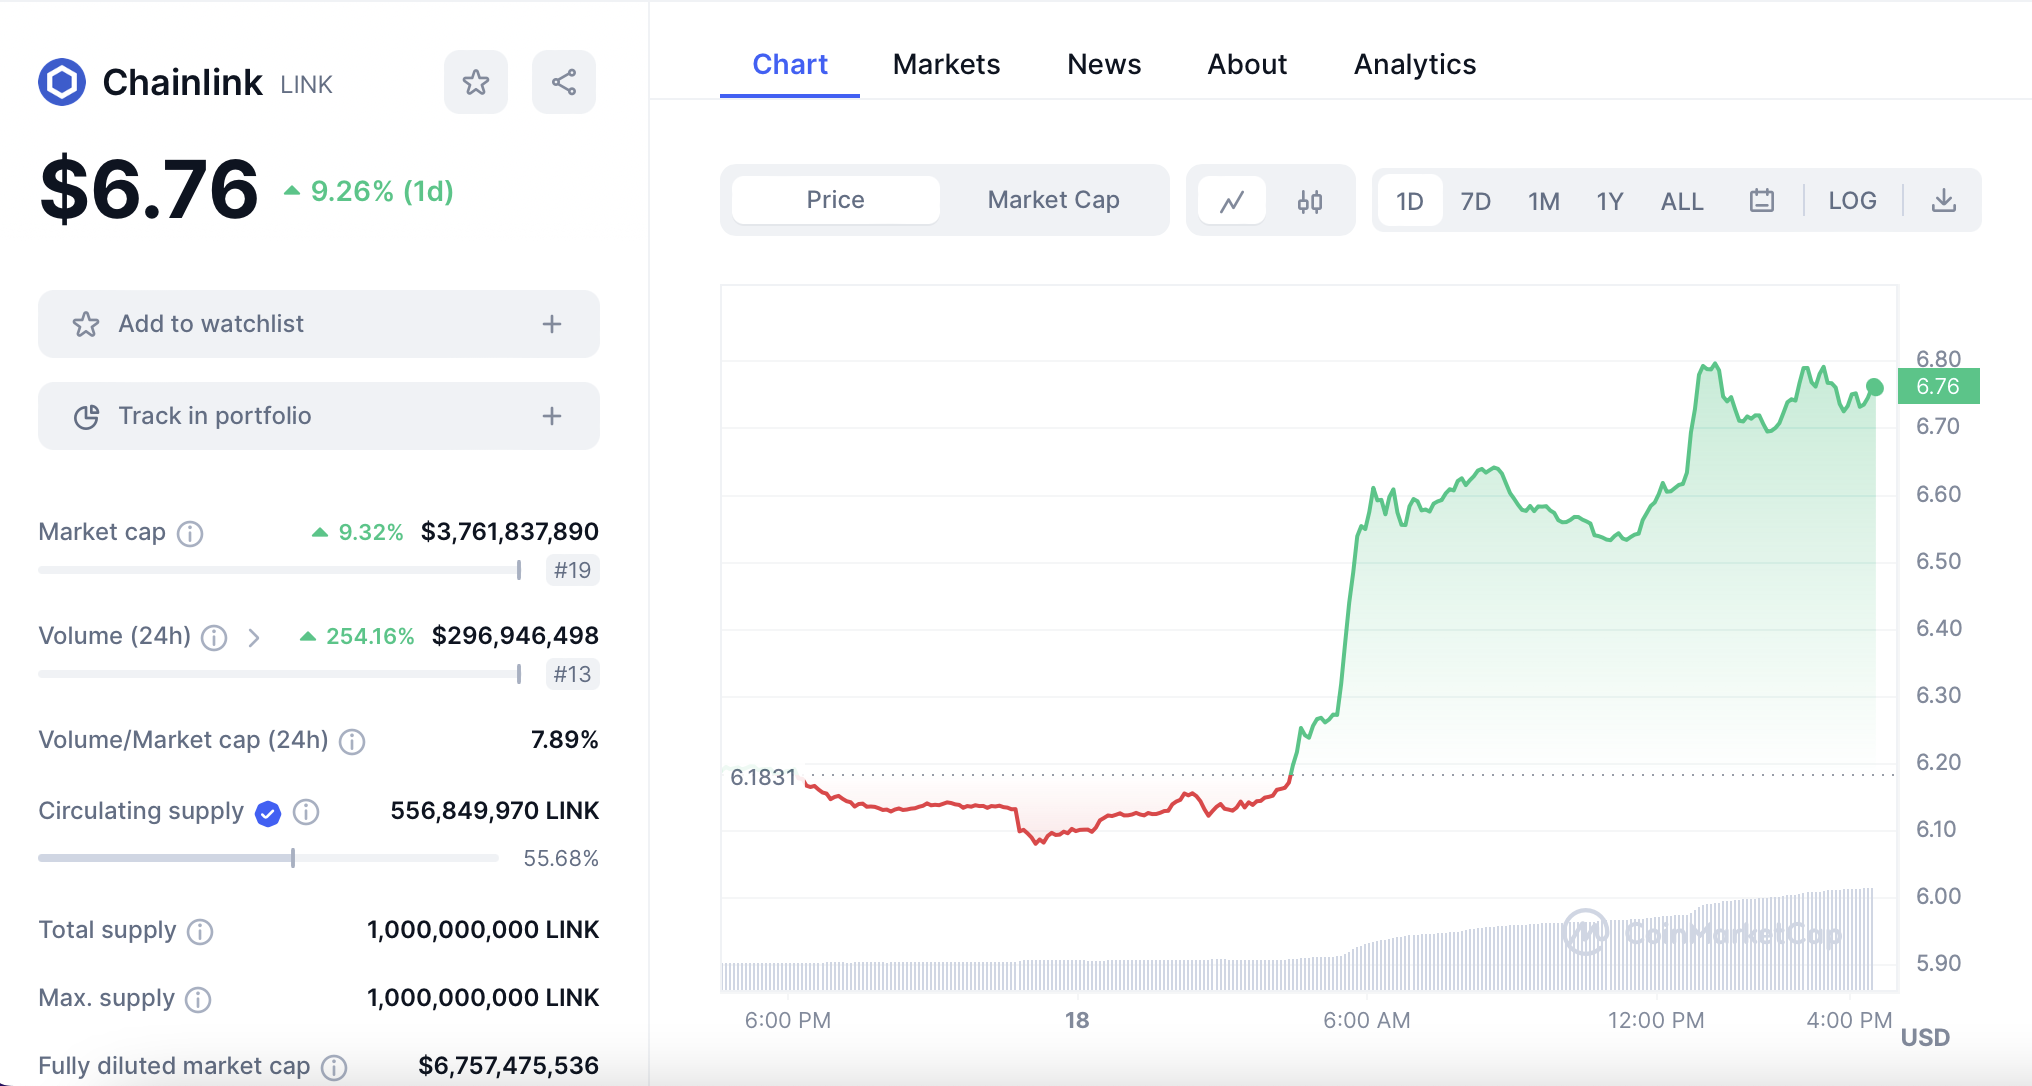This screenshot has width=2032, height=1086.
Task: Switch to line chart view icon
Action: [x=1232, y=201]
